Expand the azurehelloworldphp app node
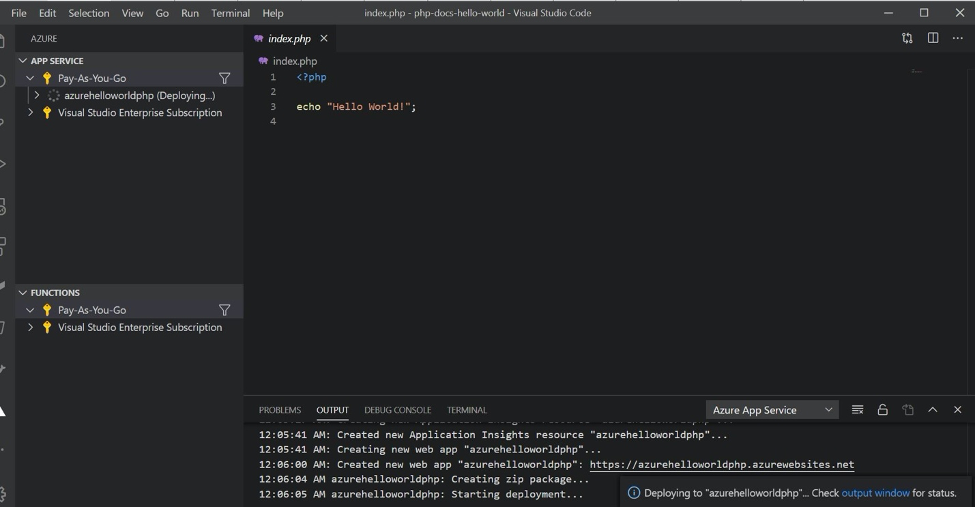977x508 pixels. pyautogui.click(x=37, y=95)
